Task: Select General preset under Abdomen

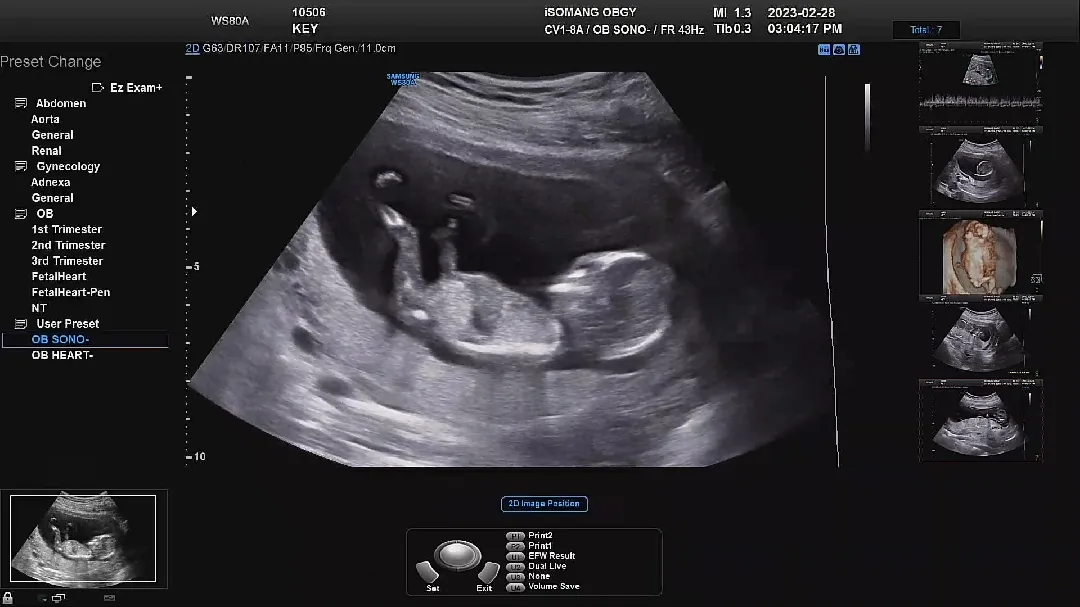Action: coord(52,135)
